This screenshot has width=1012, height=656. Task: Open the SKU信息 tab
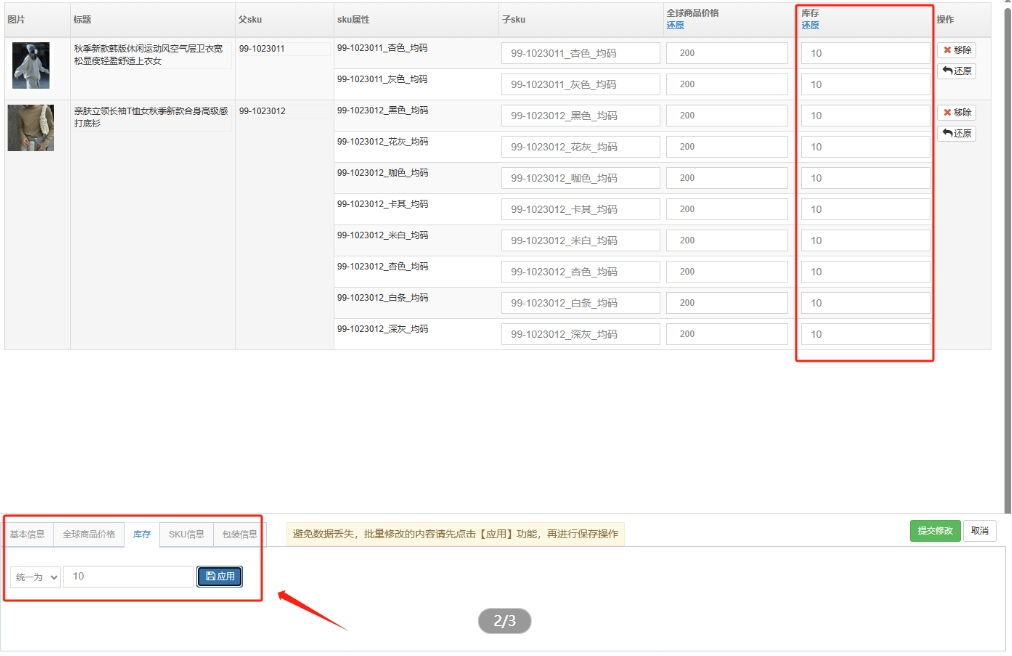point(187,534)
